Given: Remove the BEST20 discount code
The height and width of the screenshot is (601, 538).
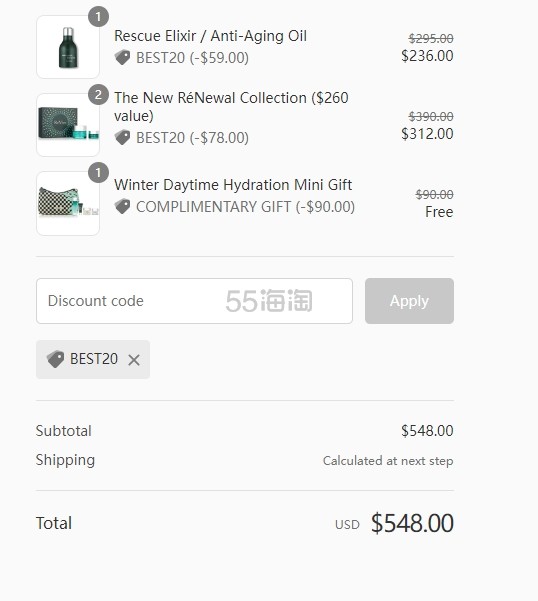Looking at the screenshot, I should tap(134, 360).
